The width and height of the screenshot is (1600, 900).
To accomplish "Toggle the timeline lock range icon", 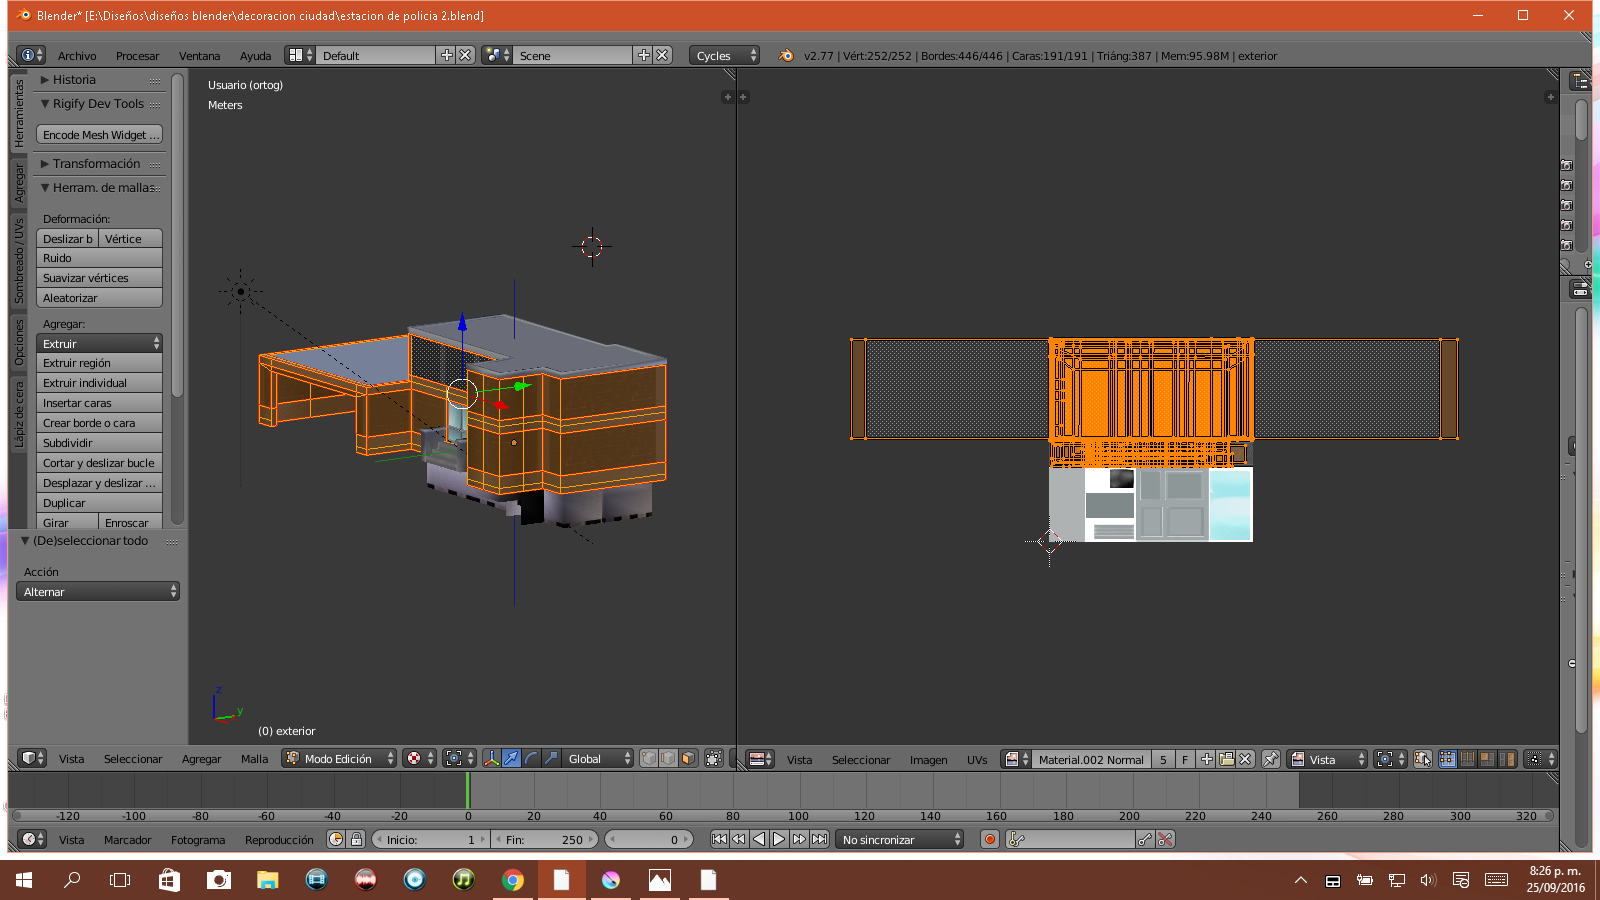I will 356,840.
